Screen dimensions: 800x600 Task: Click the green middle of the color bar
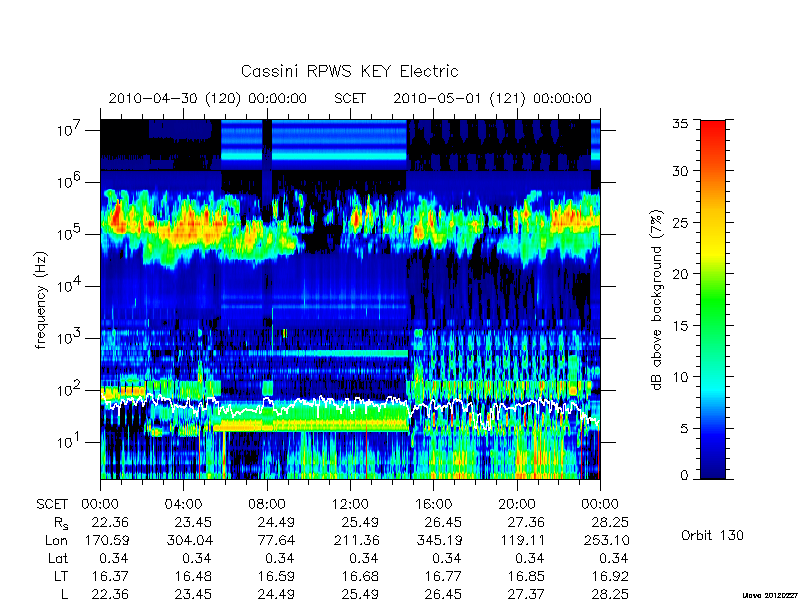(713, 300)
